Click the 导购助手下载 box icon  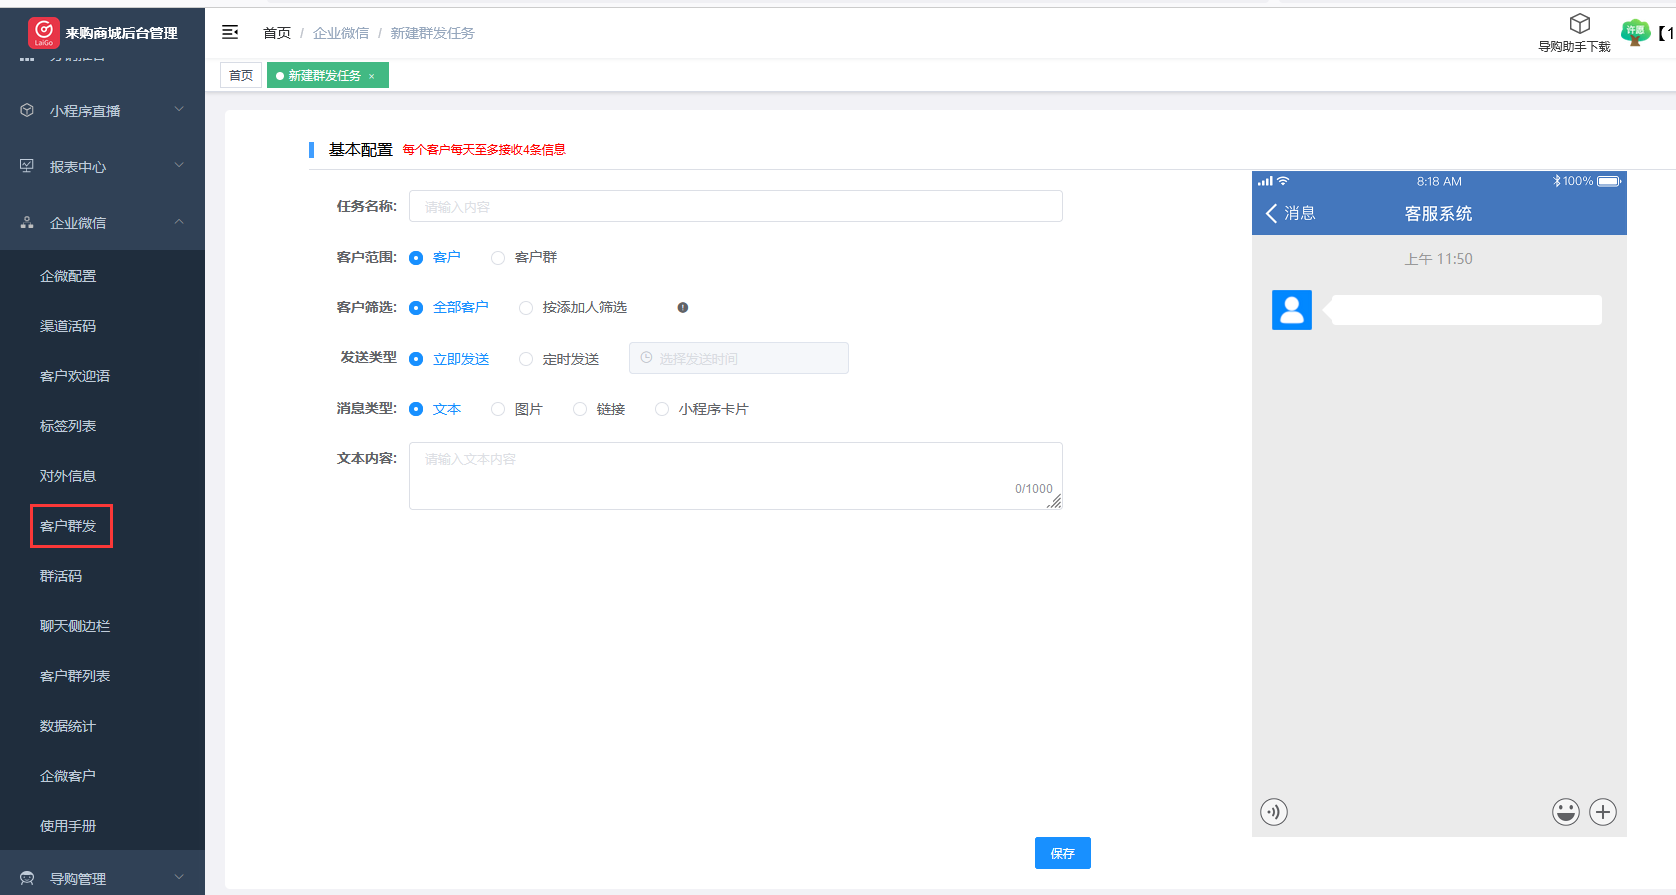[x=1579, y=23]
